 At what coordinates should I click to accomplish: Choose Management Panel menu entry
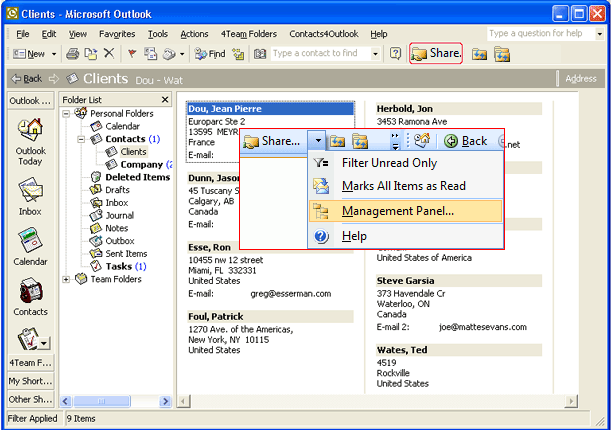coord(406,211)
